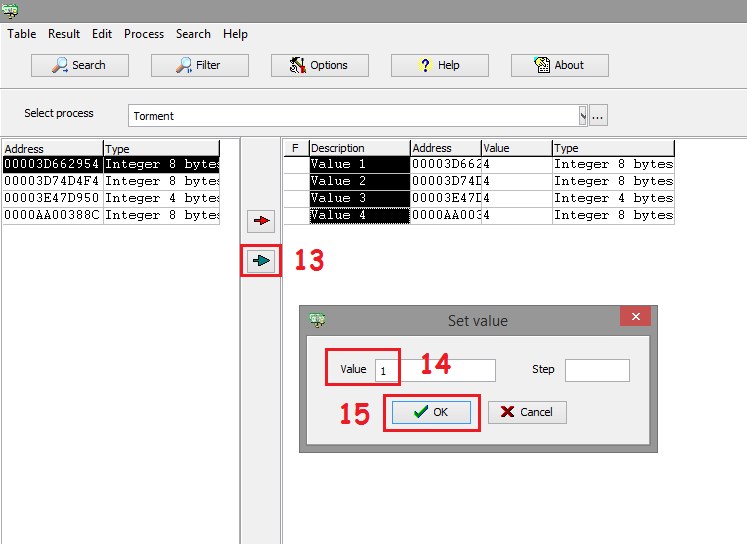Viewport: 747px width, 544px height.
Task: Select address 00003E47D950 in left list
Action: (52, 199)
